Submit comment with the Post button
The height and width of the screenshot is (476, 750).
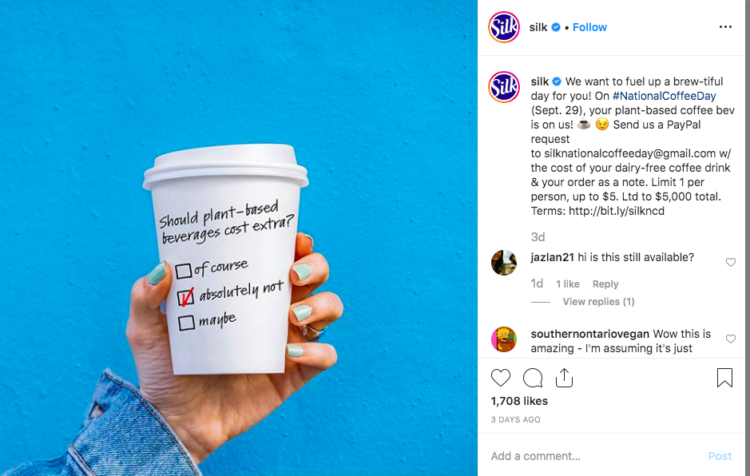(x=719, y=456)
